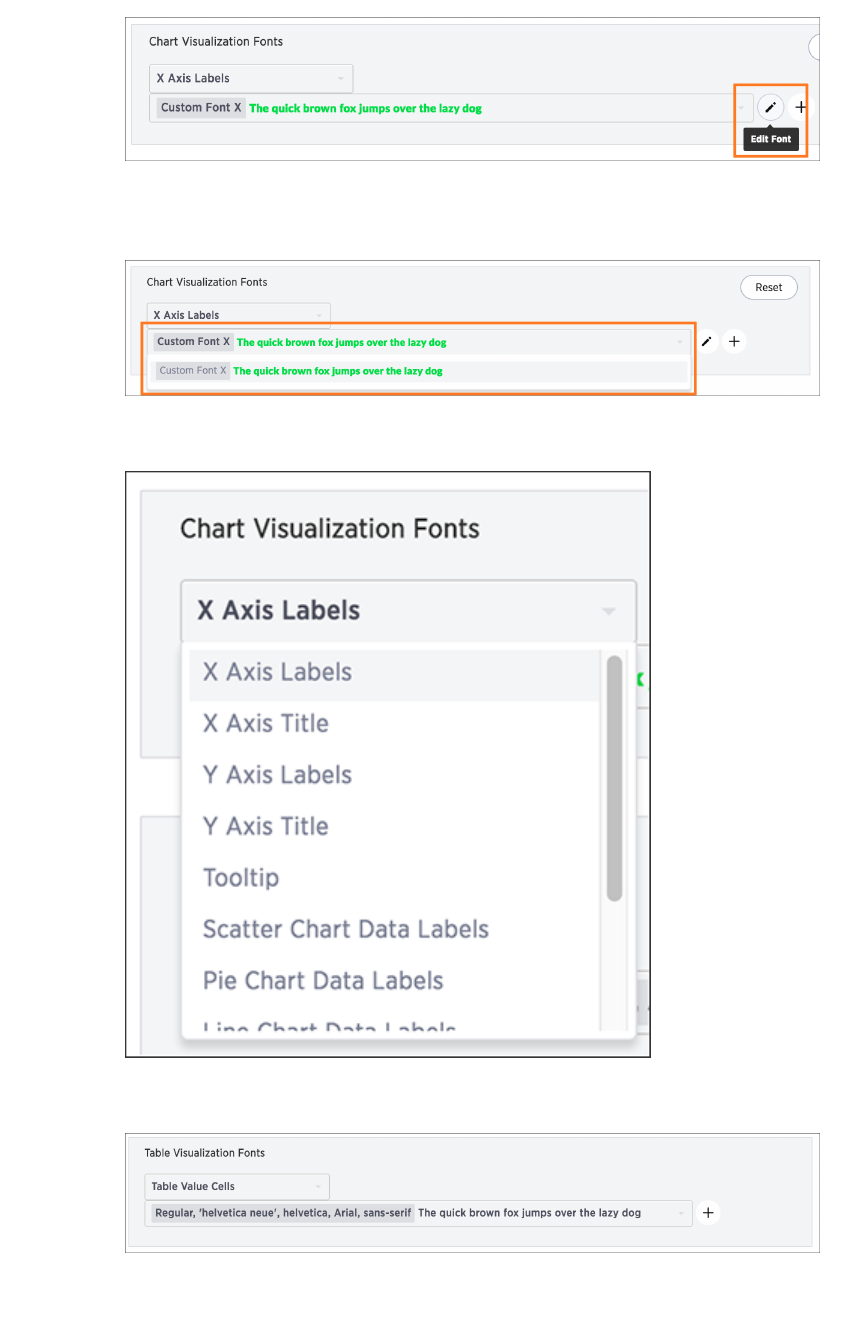The image size is (864, 1344).
Task: Open X Axis Labels dropdown in top panel
Action: [250, 78]
